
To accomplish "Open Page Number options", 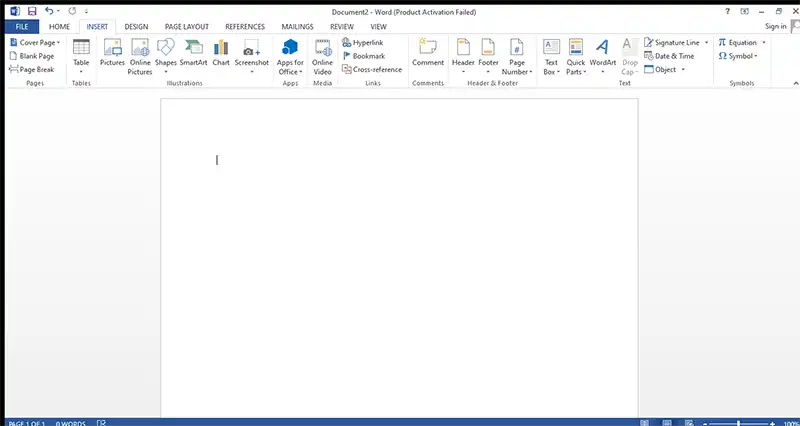I will point(517,57).
